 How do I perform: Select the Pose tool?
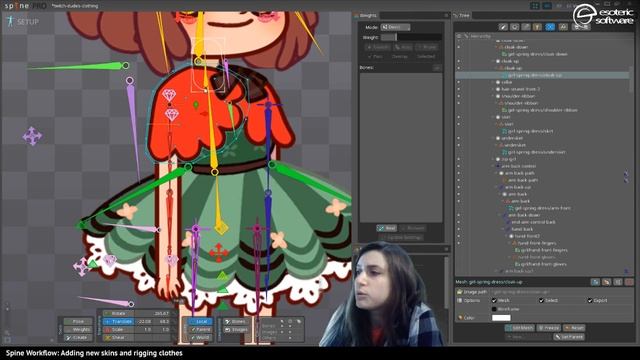[x=78, y=322]
